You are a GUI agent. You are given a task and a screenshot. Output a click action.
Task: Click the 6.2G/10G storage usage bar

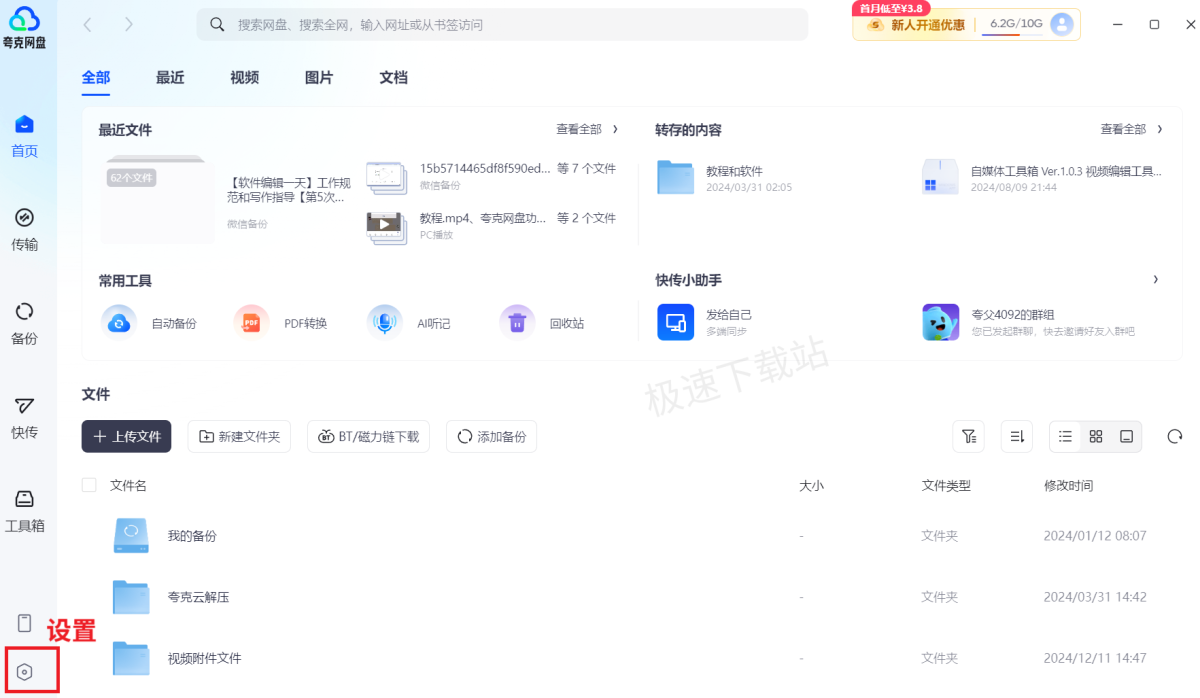(1015, 25)
